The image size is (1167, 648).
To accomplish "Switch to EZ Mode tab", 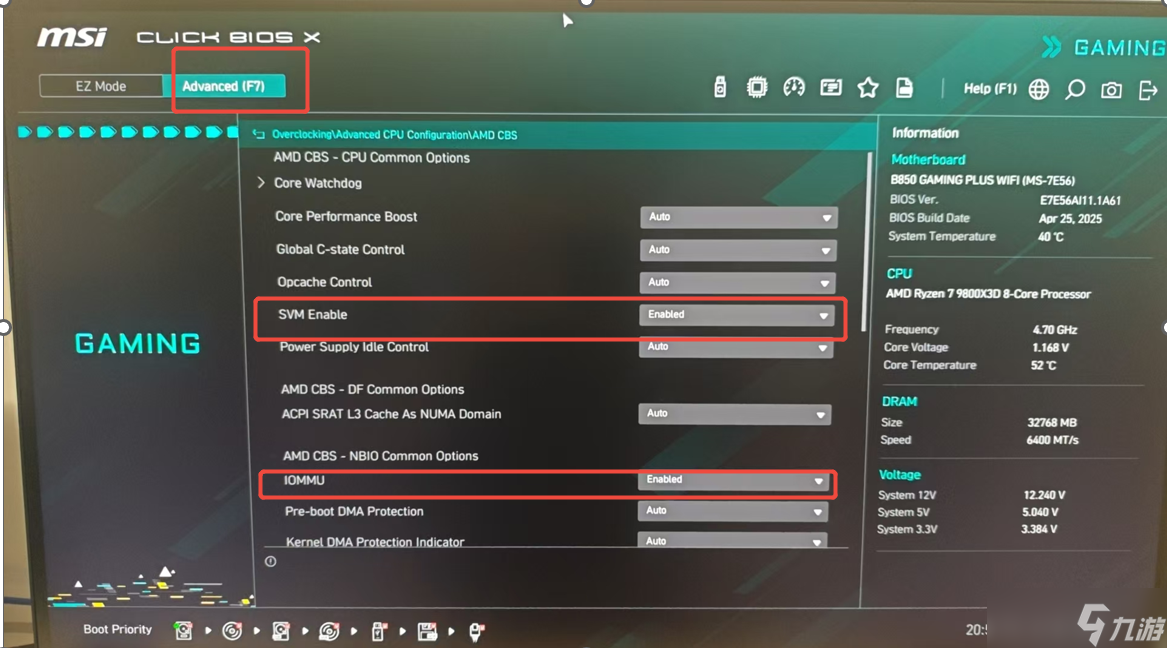I will (x=103, y=86).
